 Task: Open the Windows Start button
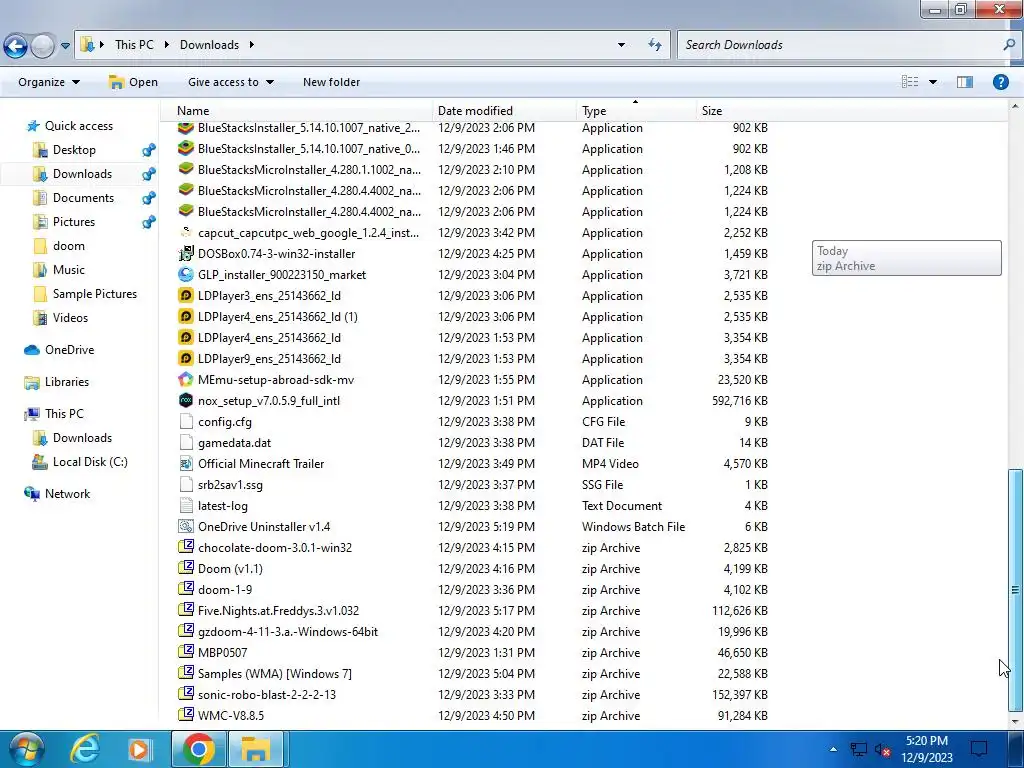click(26, 749)
